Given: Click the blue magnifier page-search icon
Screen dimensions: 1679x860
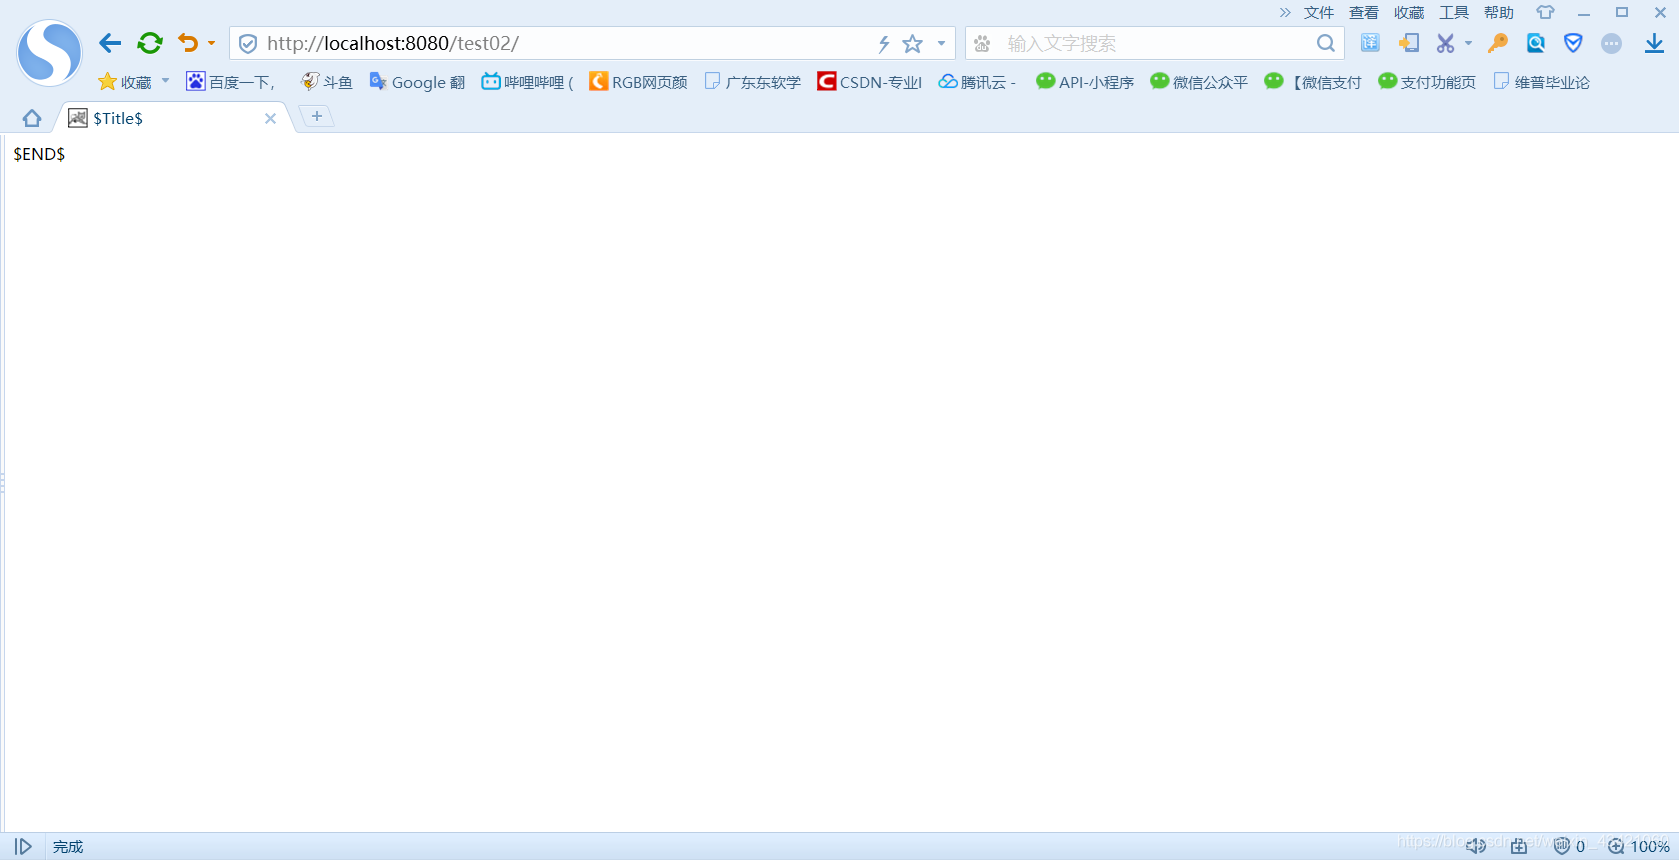Looking at the screenshot, I should 1536,43.
